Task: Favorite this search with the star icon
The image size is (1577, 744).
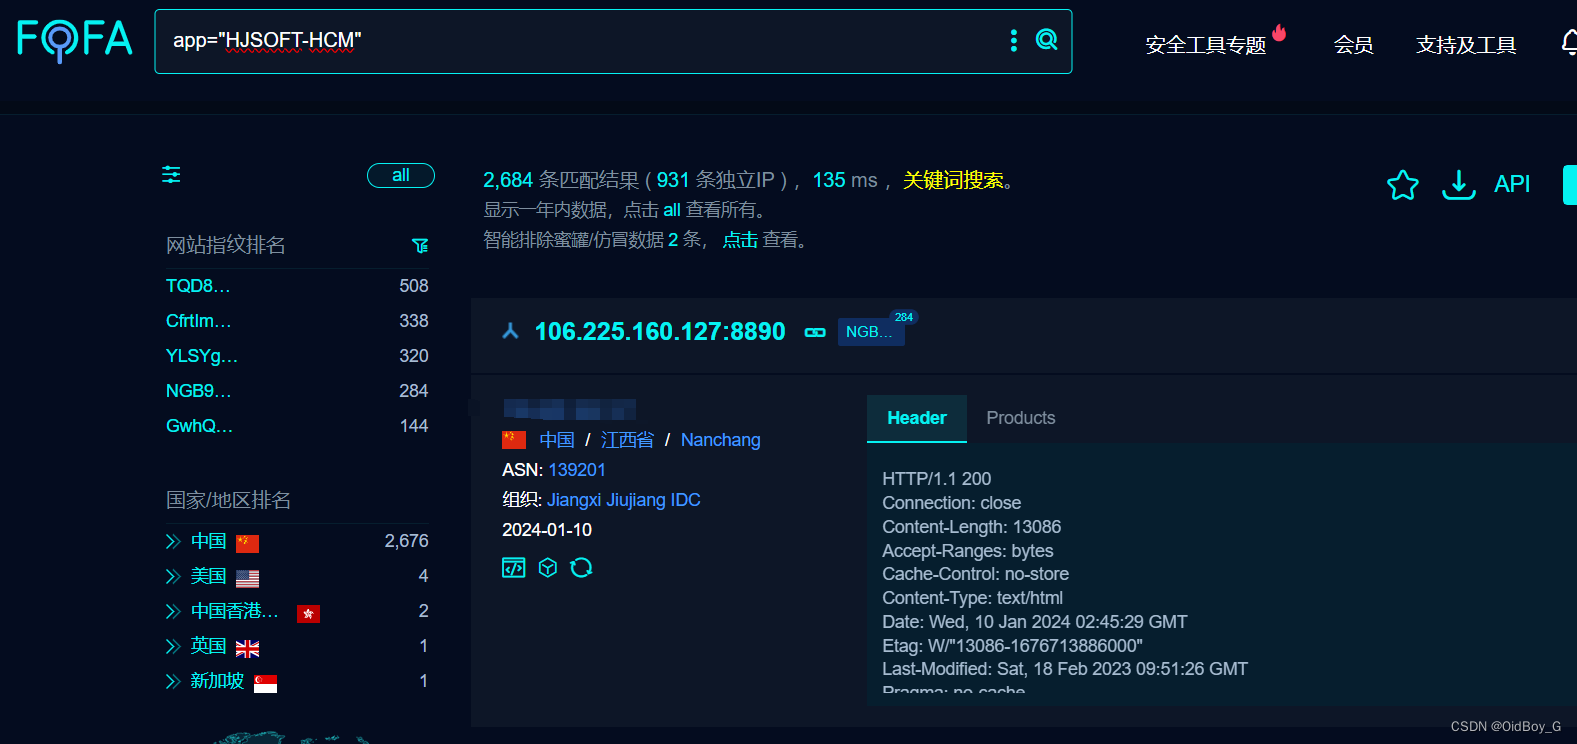Action: [x=1403, y=184]
